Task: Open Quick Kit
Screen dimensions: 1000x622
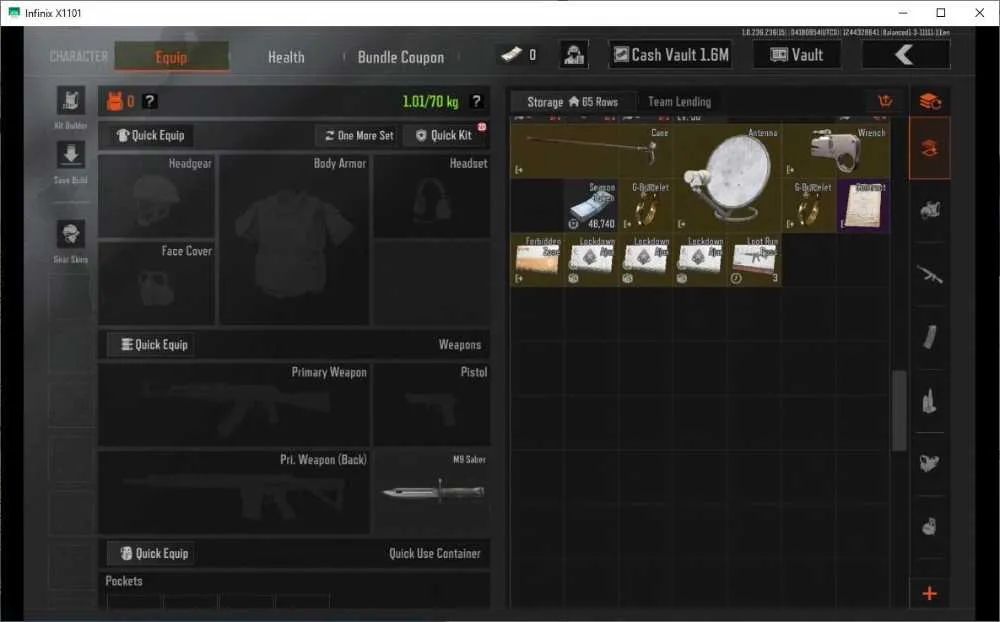Action: (x=444, y=135)
